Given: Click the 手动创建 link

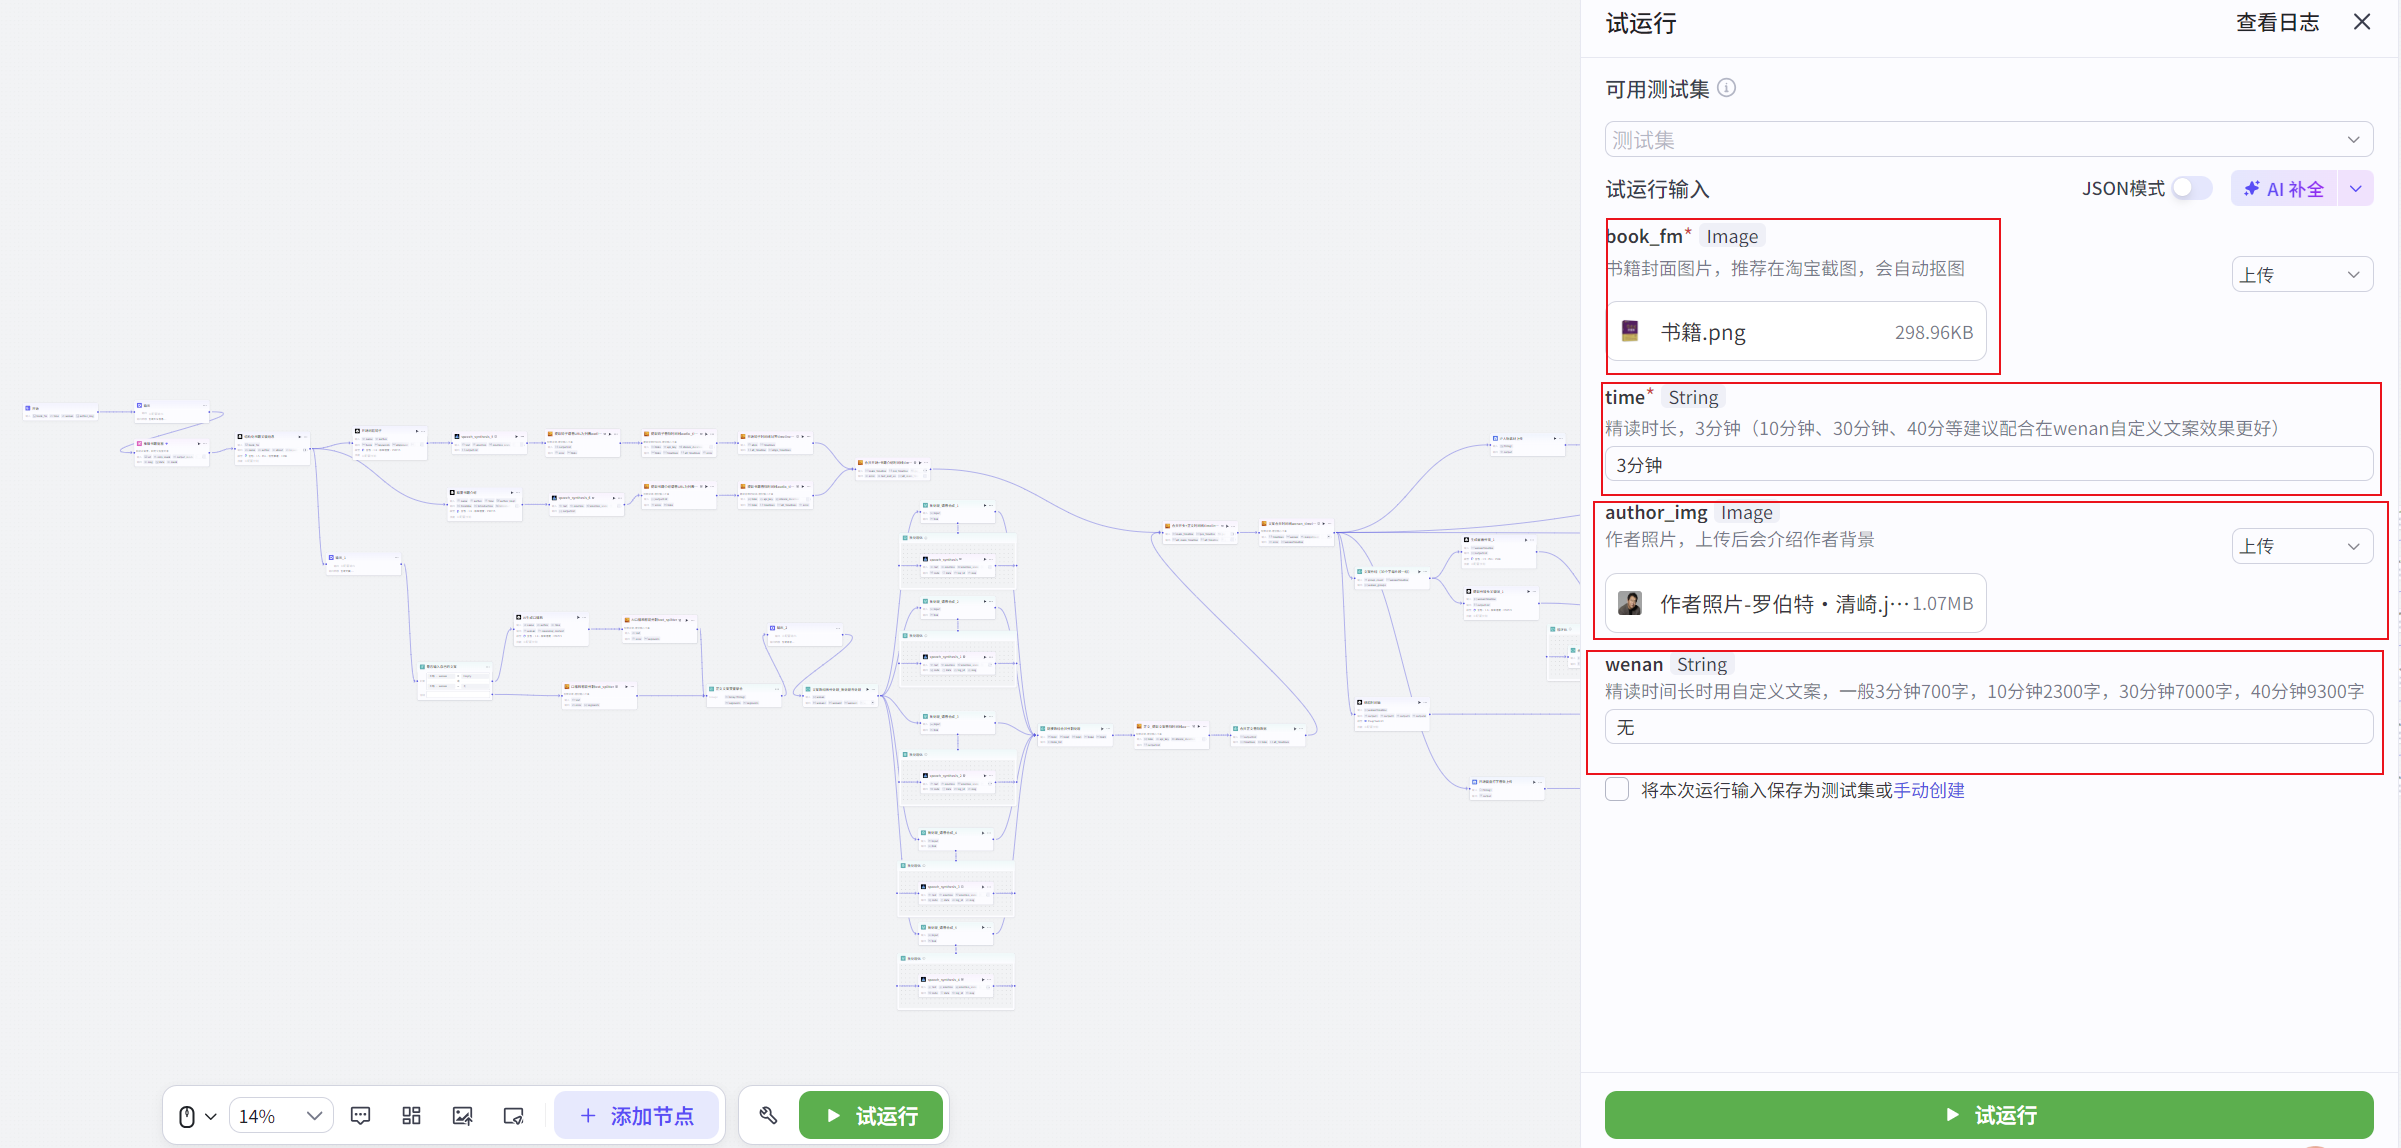Looking at the screenshot, I should pos(1929,790).
